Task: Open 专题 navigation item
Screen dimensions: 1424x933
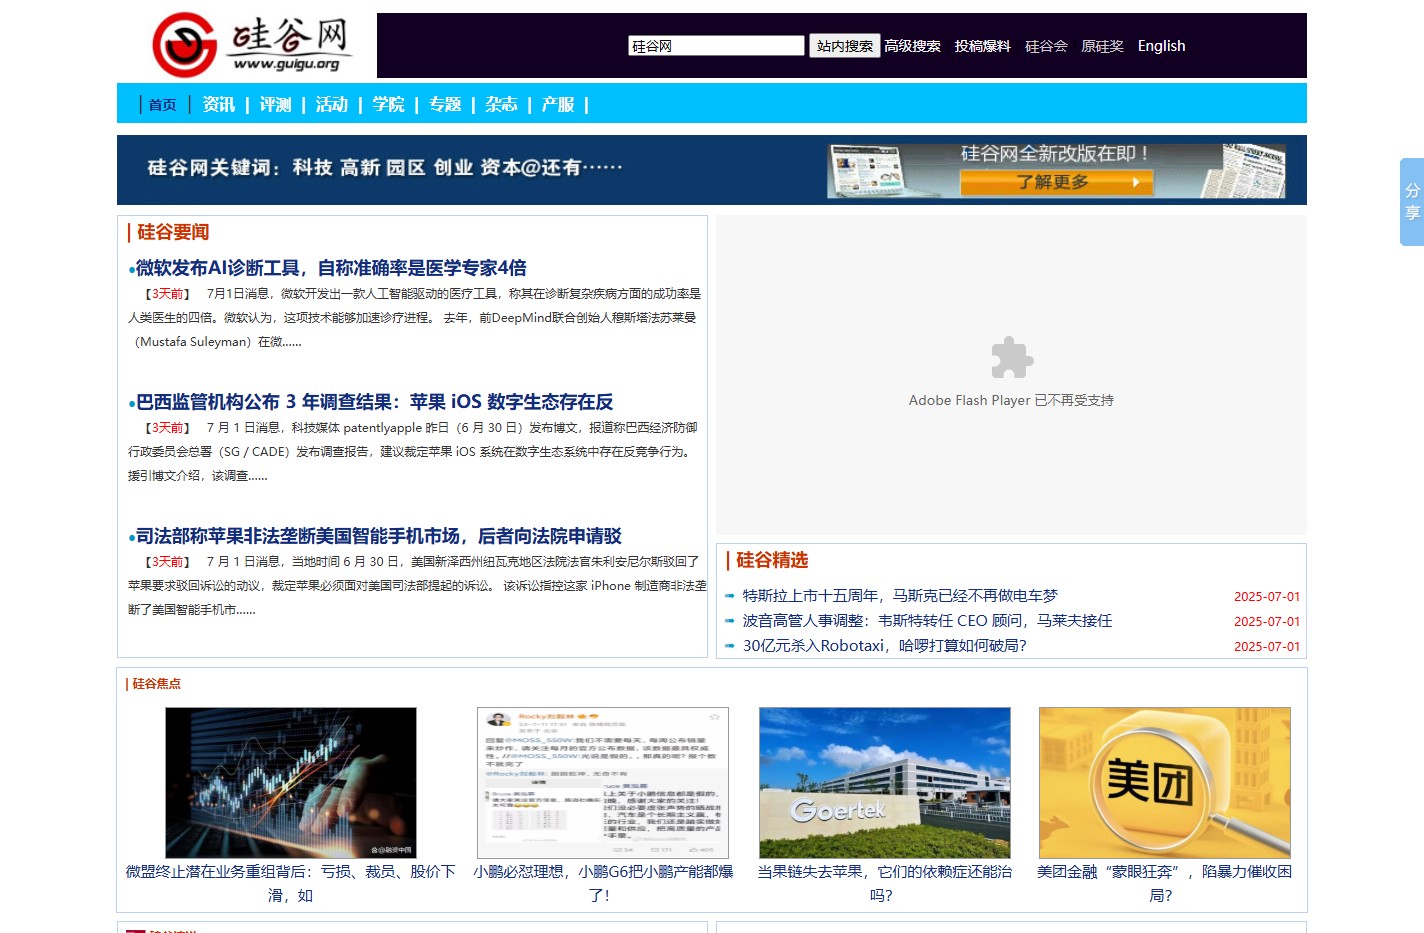Action: [x=445, y=104]
